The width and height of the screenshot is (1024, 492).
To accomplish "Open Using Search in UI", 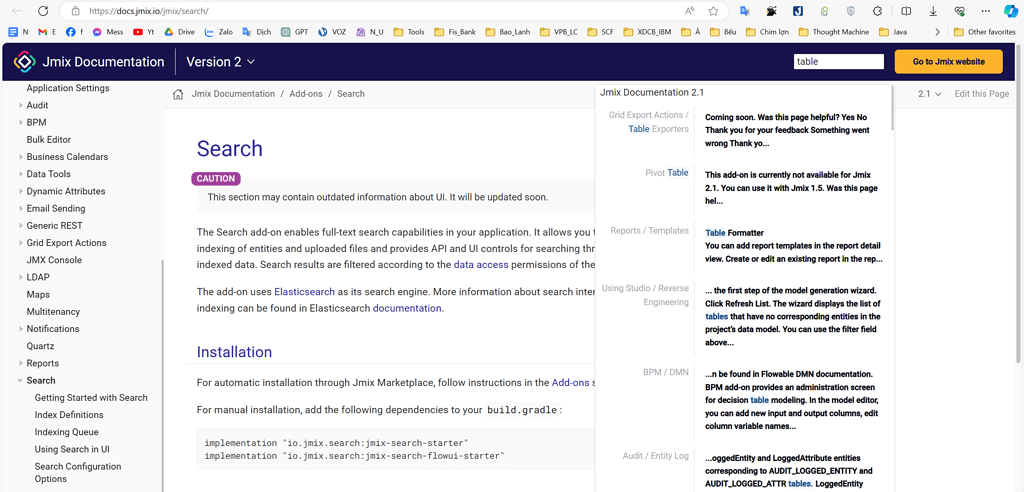I will point(72,450).
